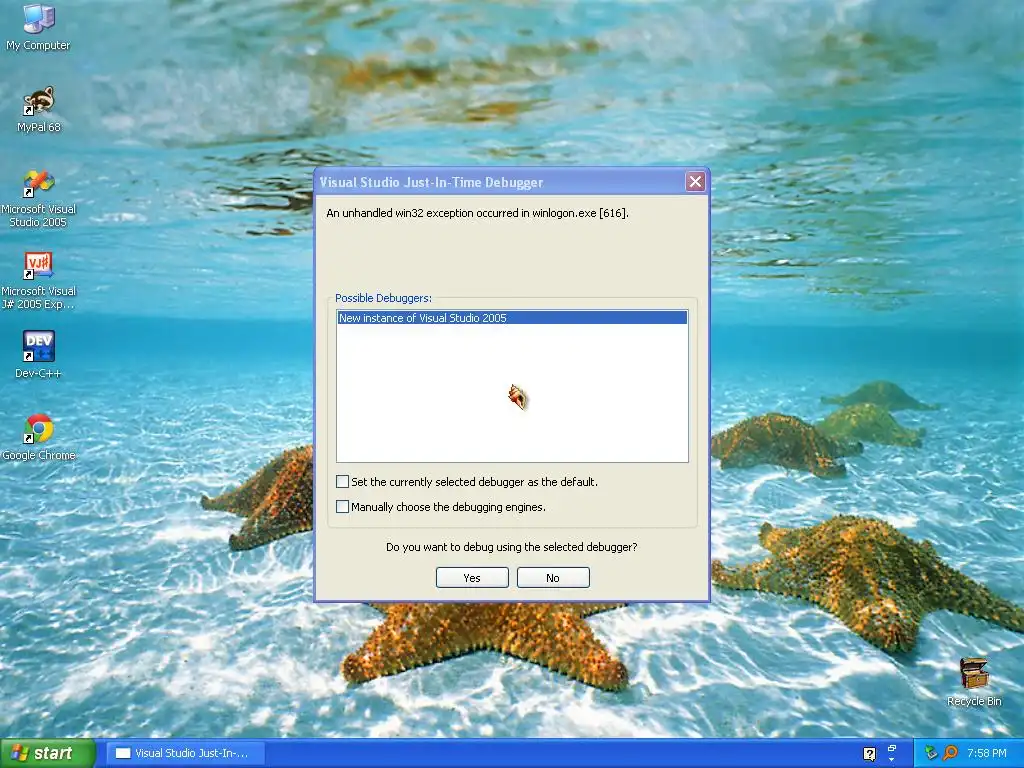Select Microsoft Visual Studio 2005 desktop shortcut
Viewport: 1024px width, 768px height.
39,199
